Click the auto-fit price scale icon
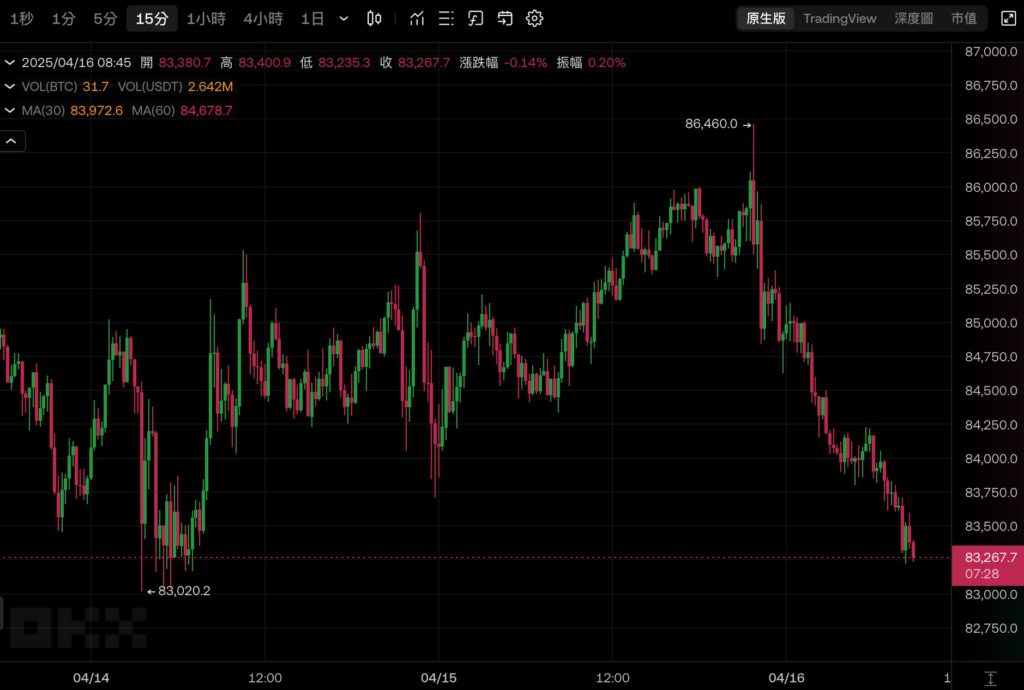The image size is (1024, 690). click(990, 678)
